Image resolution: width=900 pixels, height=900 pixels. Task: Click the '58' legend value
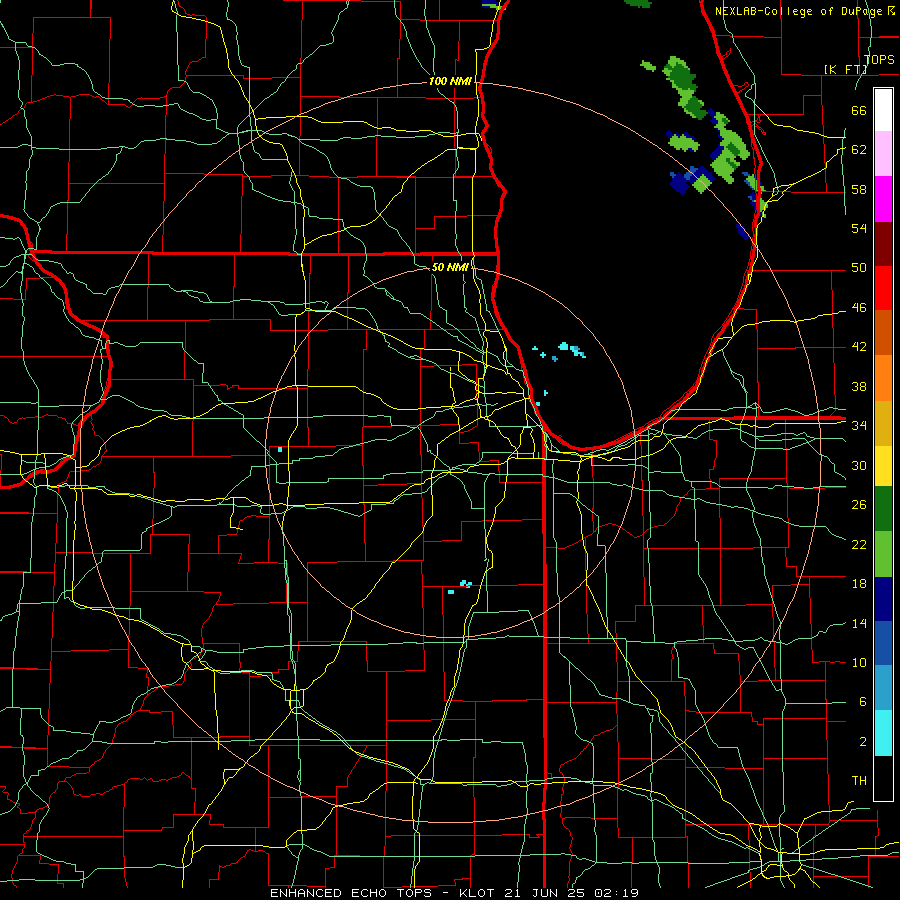[859, 189]
